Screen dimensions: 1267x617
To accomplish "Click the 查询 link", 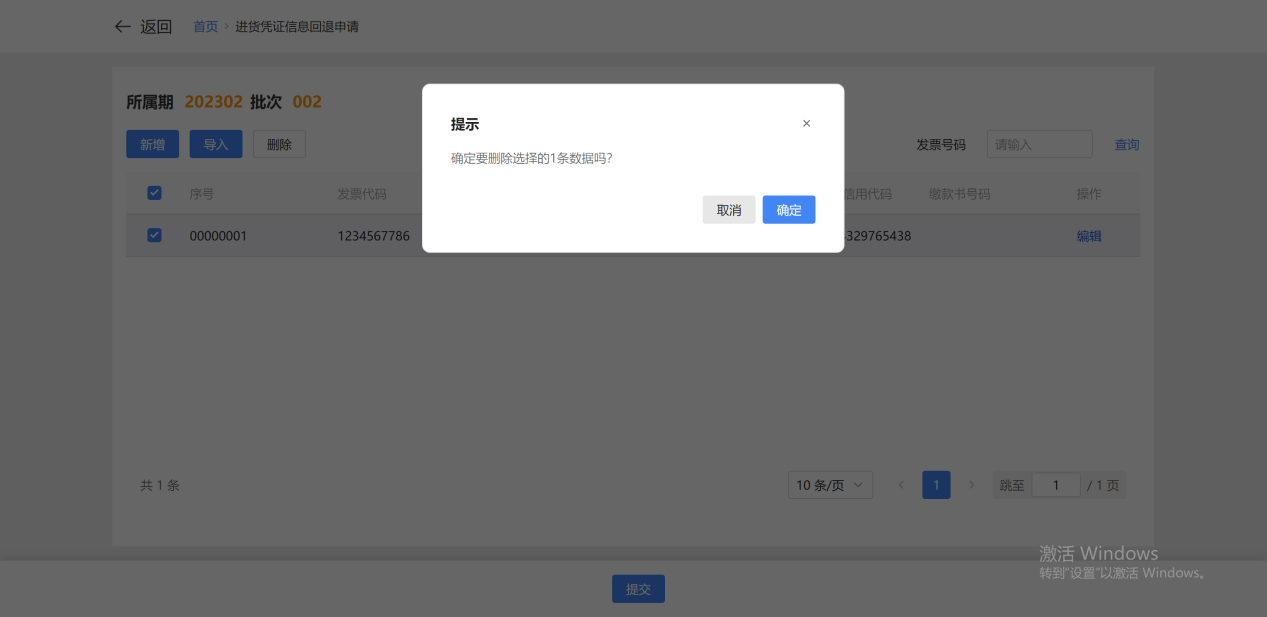I will tap(1127, 144).
